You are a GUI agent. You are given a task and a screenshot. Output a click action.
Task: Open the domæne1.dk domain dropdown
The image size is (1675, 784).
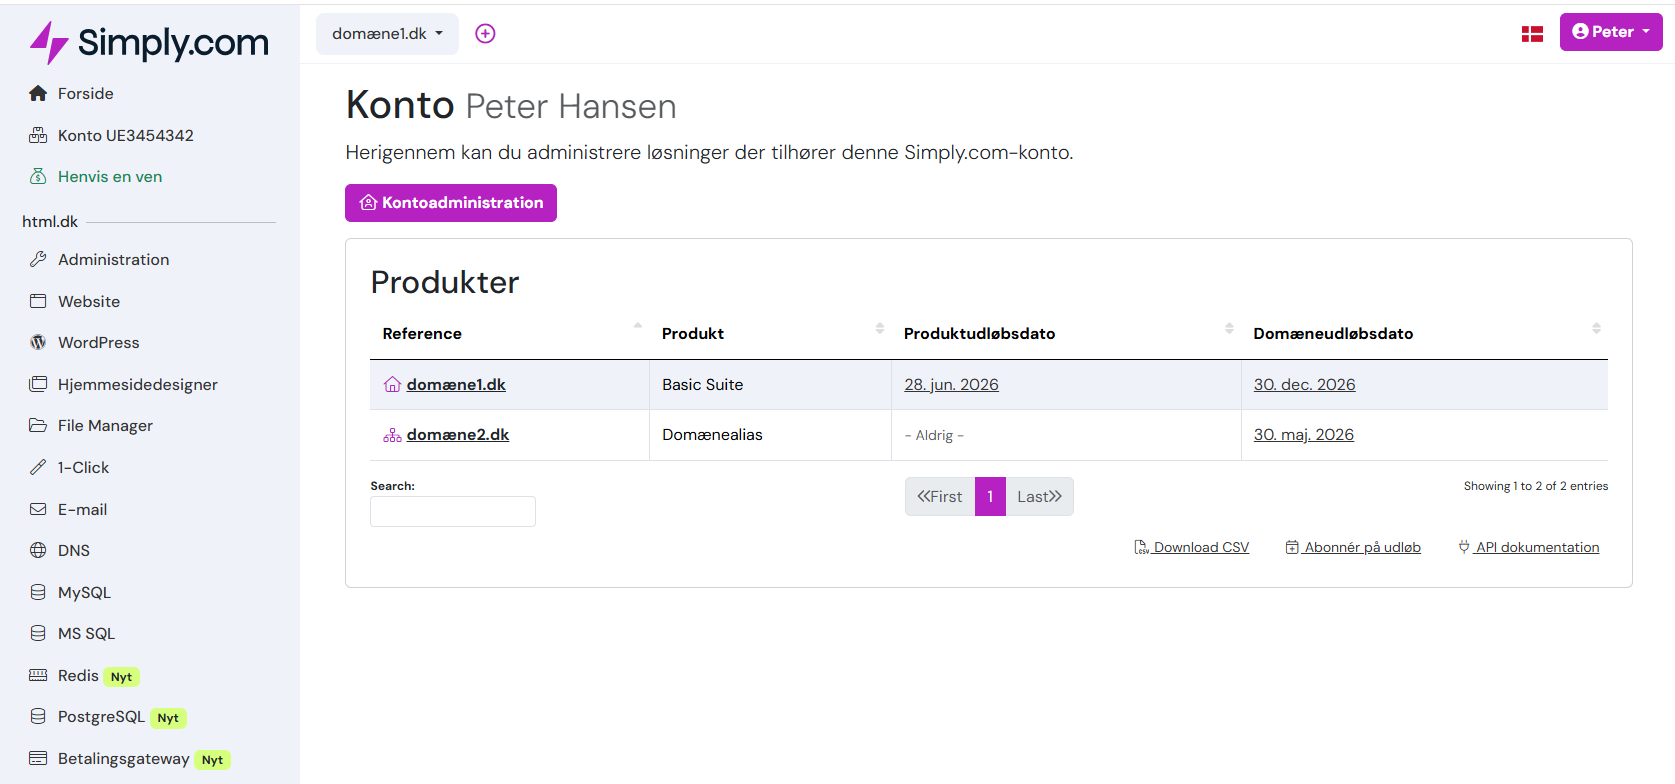pyautogui.click(x=387, y=34)
